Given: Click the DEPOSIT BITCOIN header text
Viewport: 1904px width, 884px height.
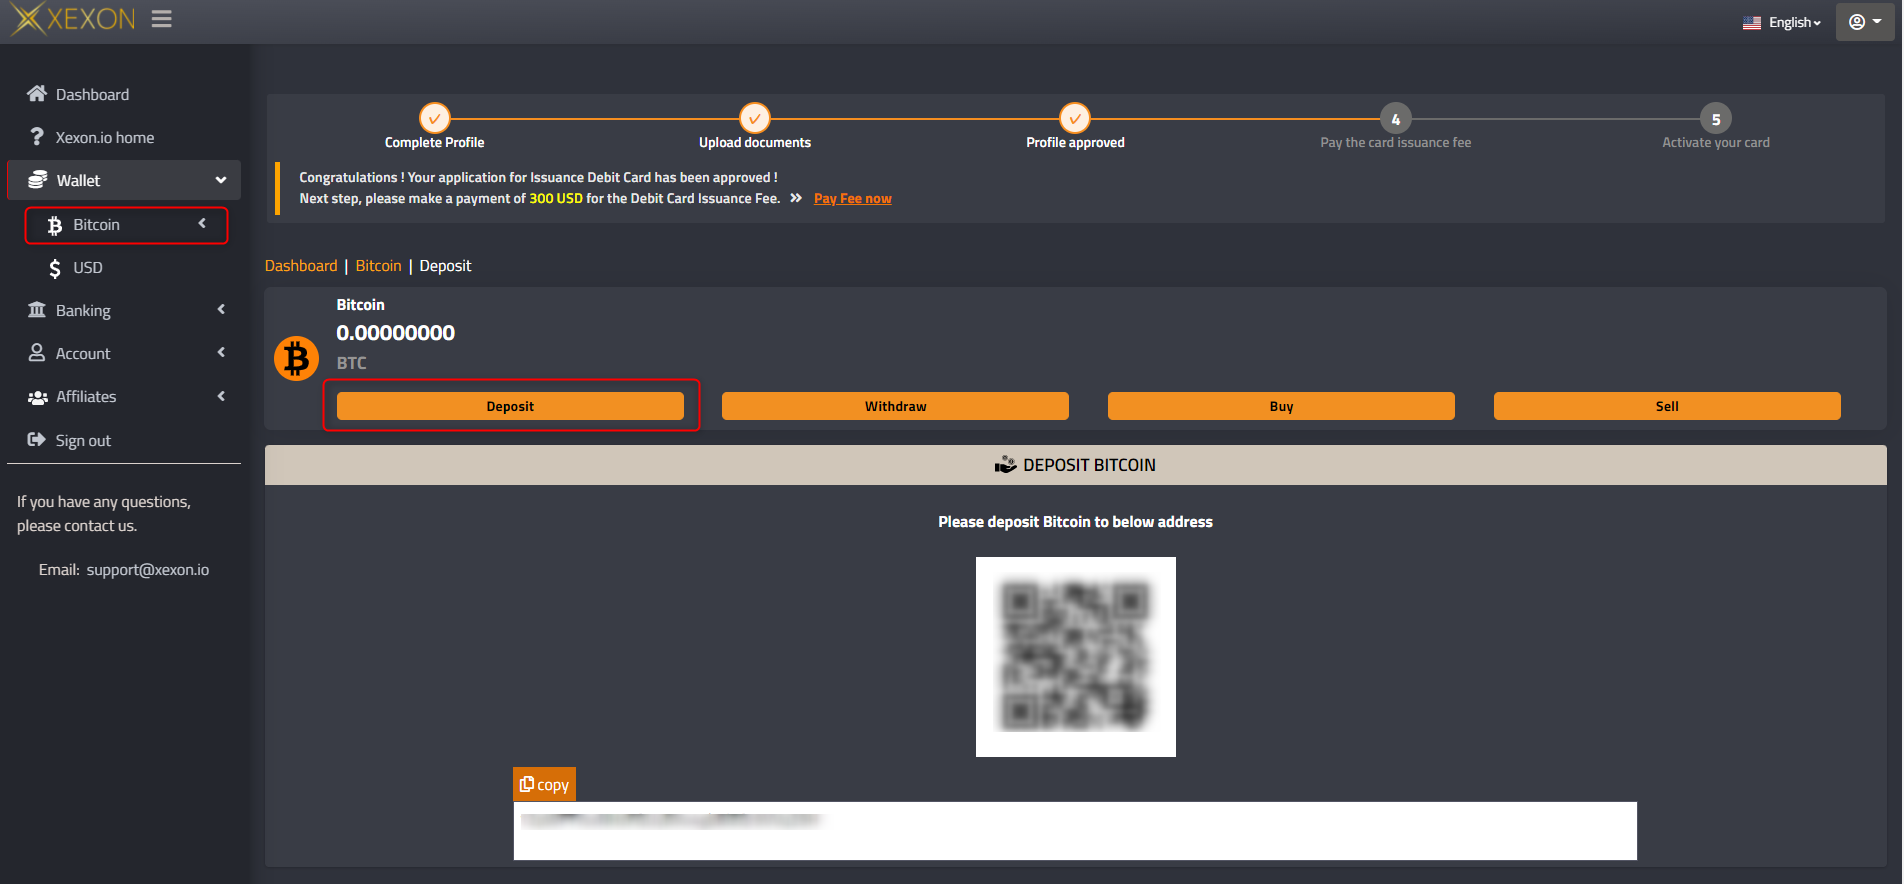Looking at the screenshot, I should pyautogui.click(x=1089, y=465).
